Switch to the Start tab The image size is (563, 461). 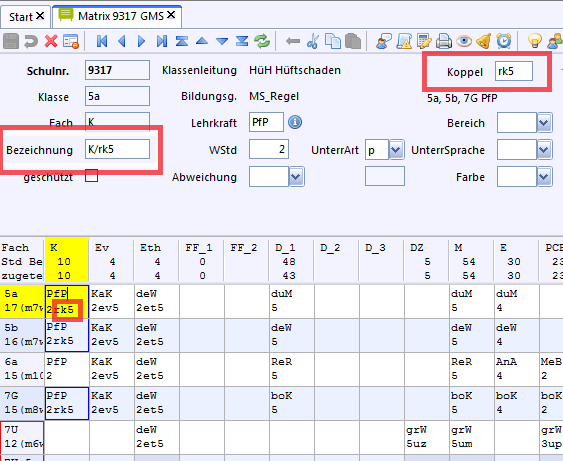pos(20,17)
